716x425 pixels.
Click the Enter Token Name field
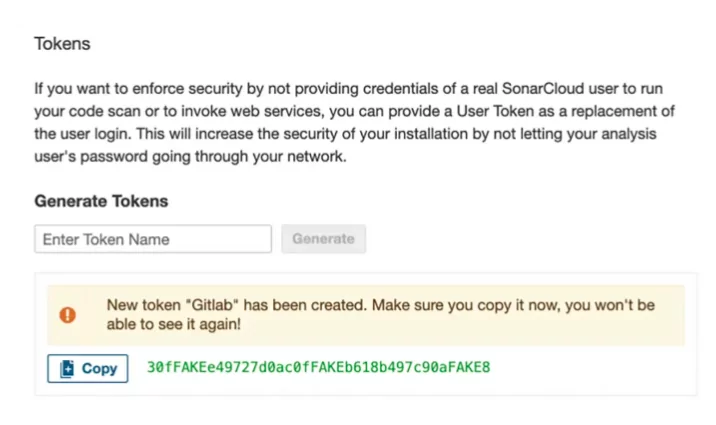click(153, 239)
